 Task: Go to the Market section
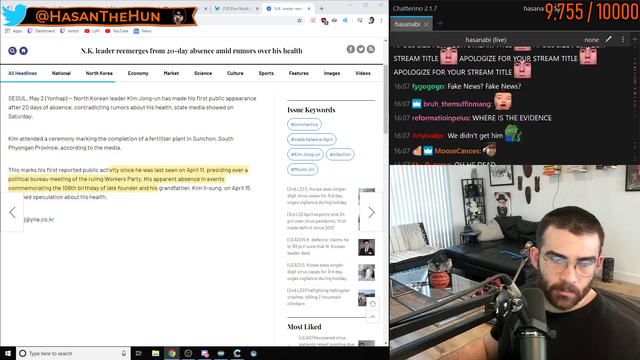point(171,73)
